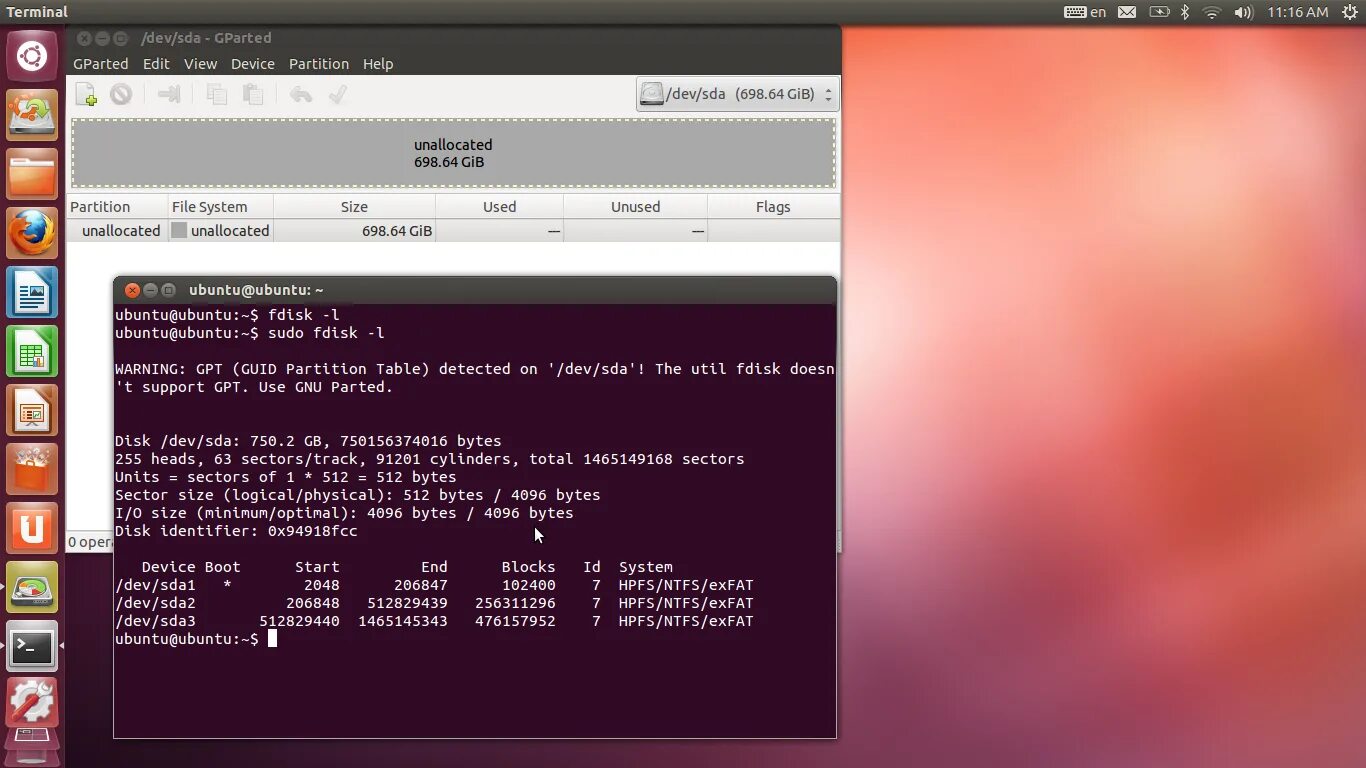Click GParted's Resize/Move toolbar icon
This screenshot has height=768, width=1366.
(169, 95)
